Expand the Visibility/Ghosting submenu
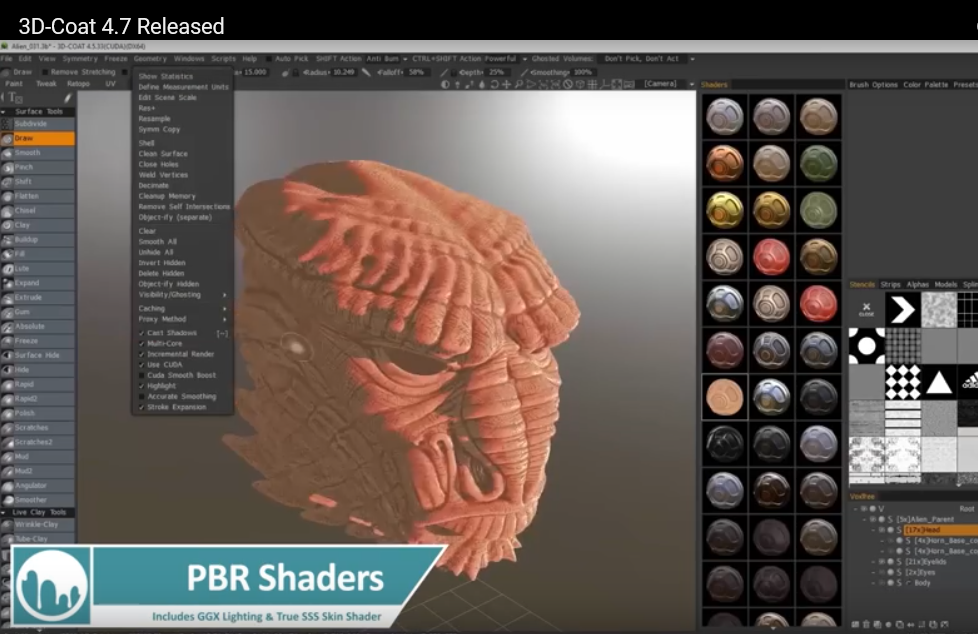This screenshot has height=634, width=978. click(x=182, y=295)
